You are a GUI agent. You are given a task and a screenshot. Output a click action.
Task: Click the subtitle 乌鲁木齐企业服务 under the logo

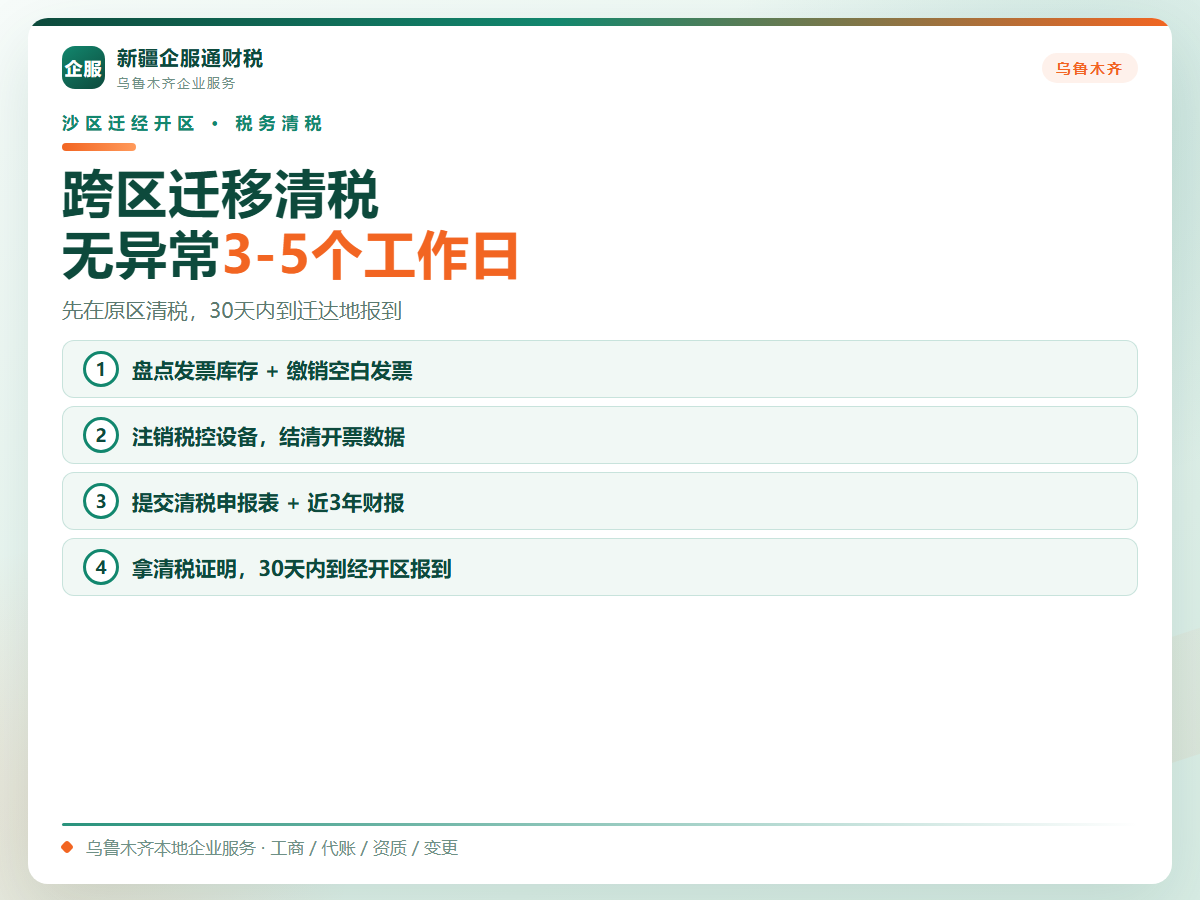pos(177,83)
